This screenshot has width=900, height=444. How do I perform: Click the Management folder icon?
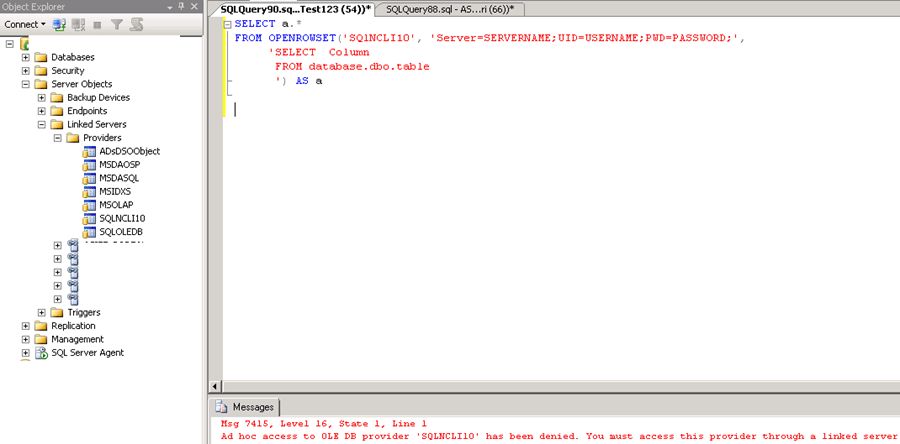point(41,339)
